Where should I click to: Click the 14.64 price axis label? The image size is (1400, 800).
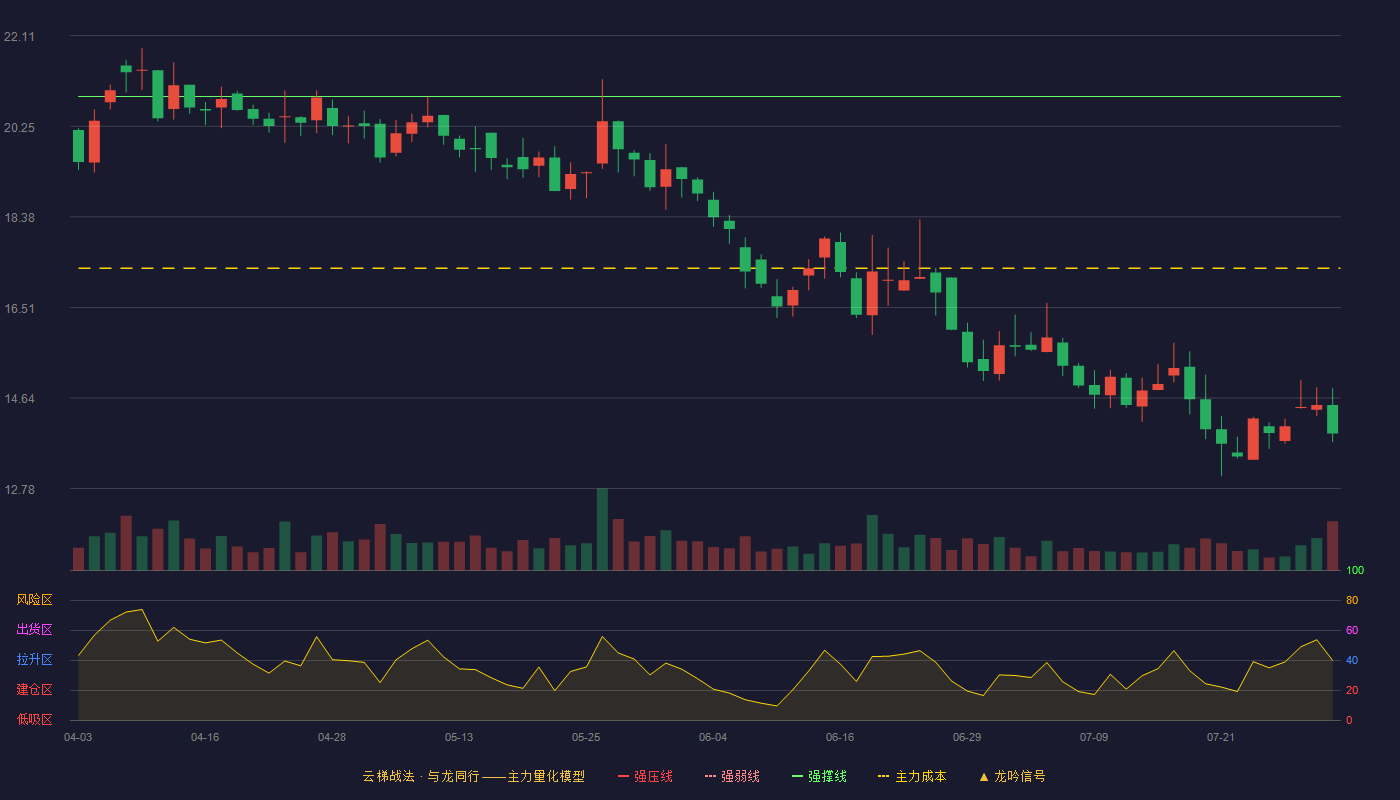click(19, 399)
